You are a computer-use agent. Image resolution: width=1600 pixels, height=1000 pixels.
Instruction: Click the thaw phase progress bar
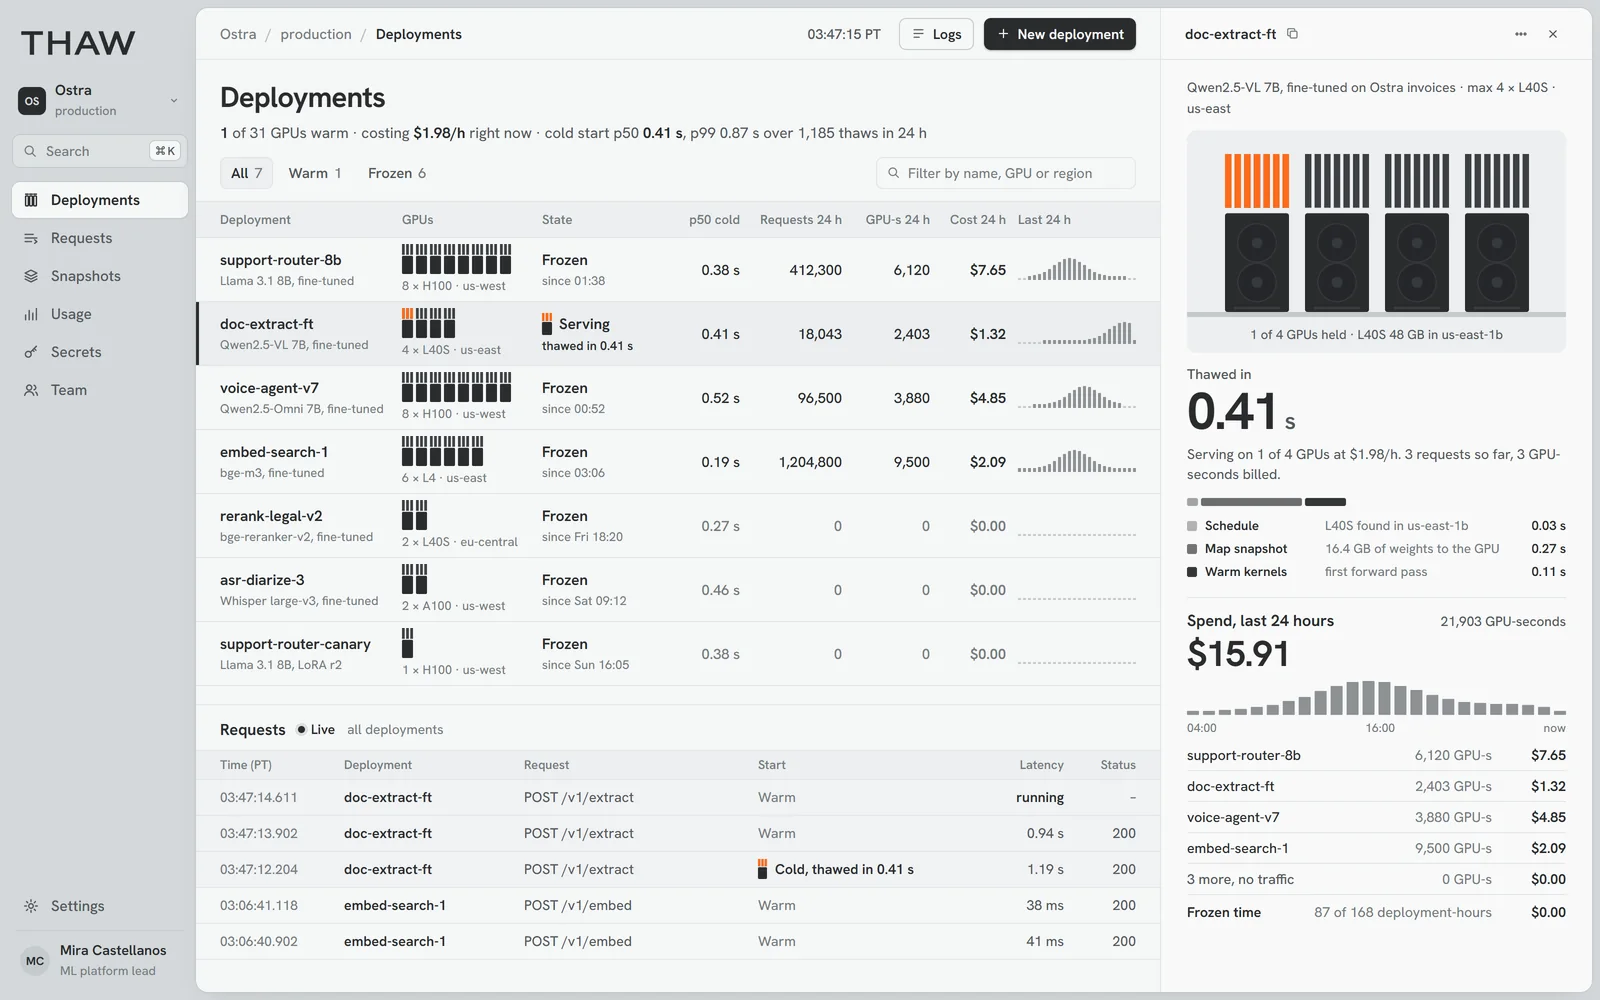1266,502
